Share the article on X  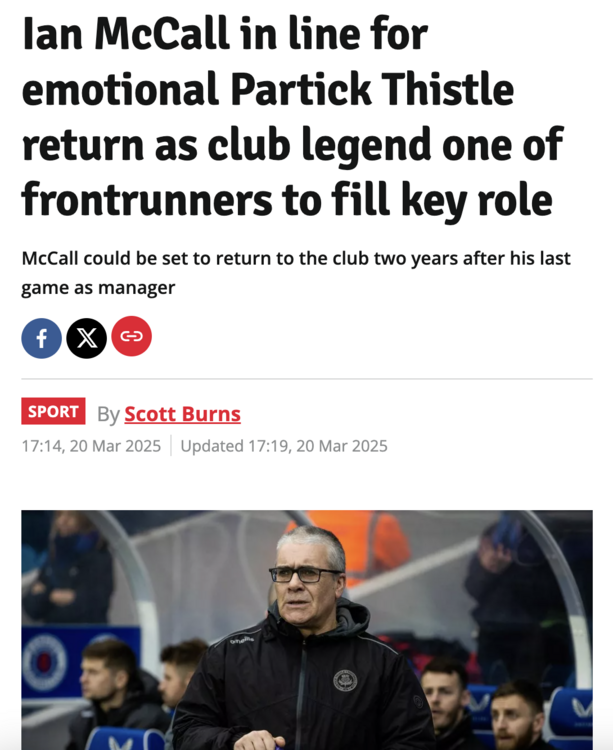pos(87,338)
